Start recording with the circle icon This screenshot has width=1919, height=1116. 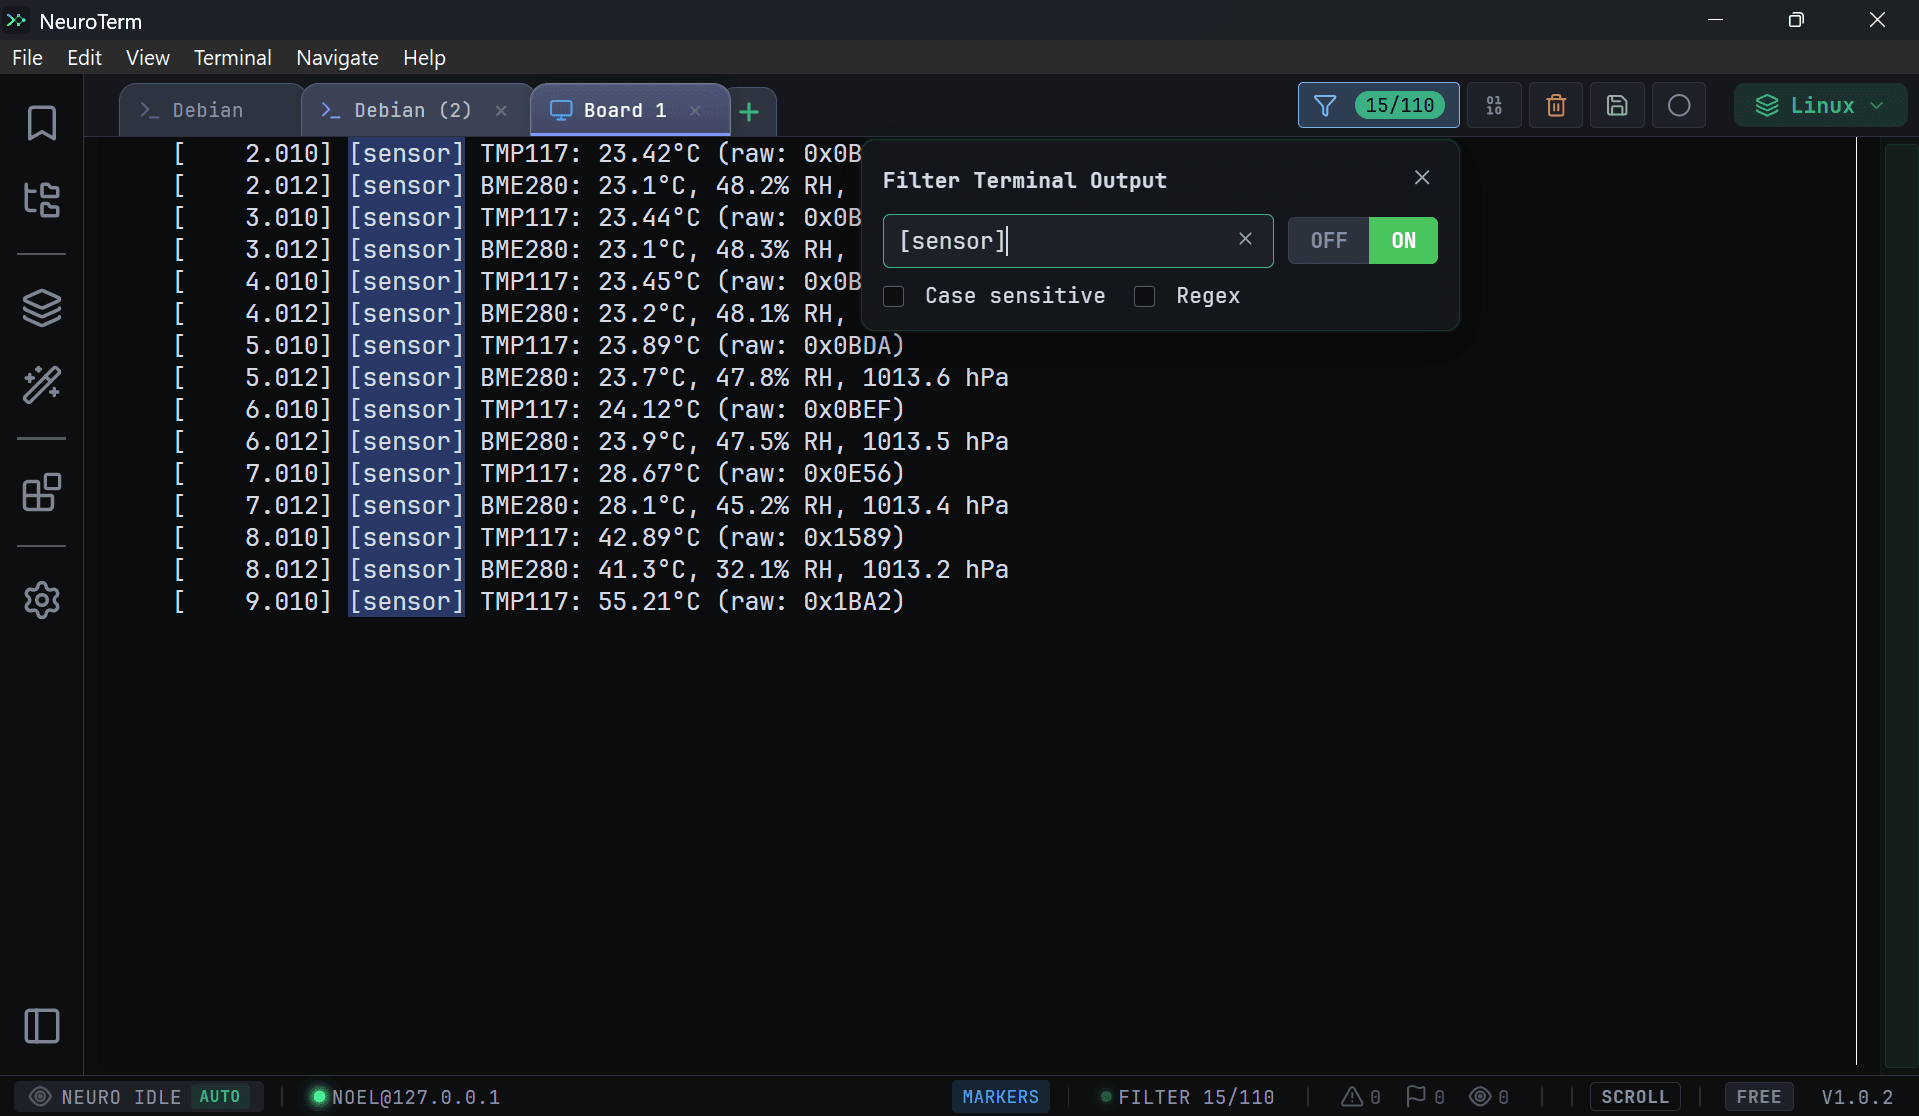(1679, 105)
